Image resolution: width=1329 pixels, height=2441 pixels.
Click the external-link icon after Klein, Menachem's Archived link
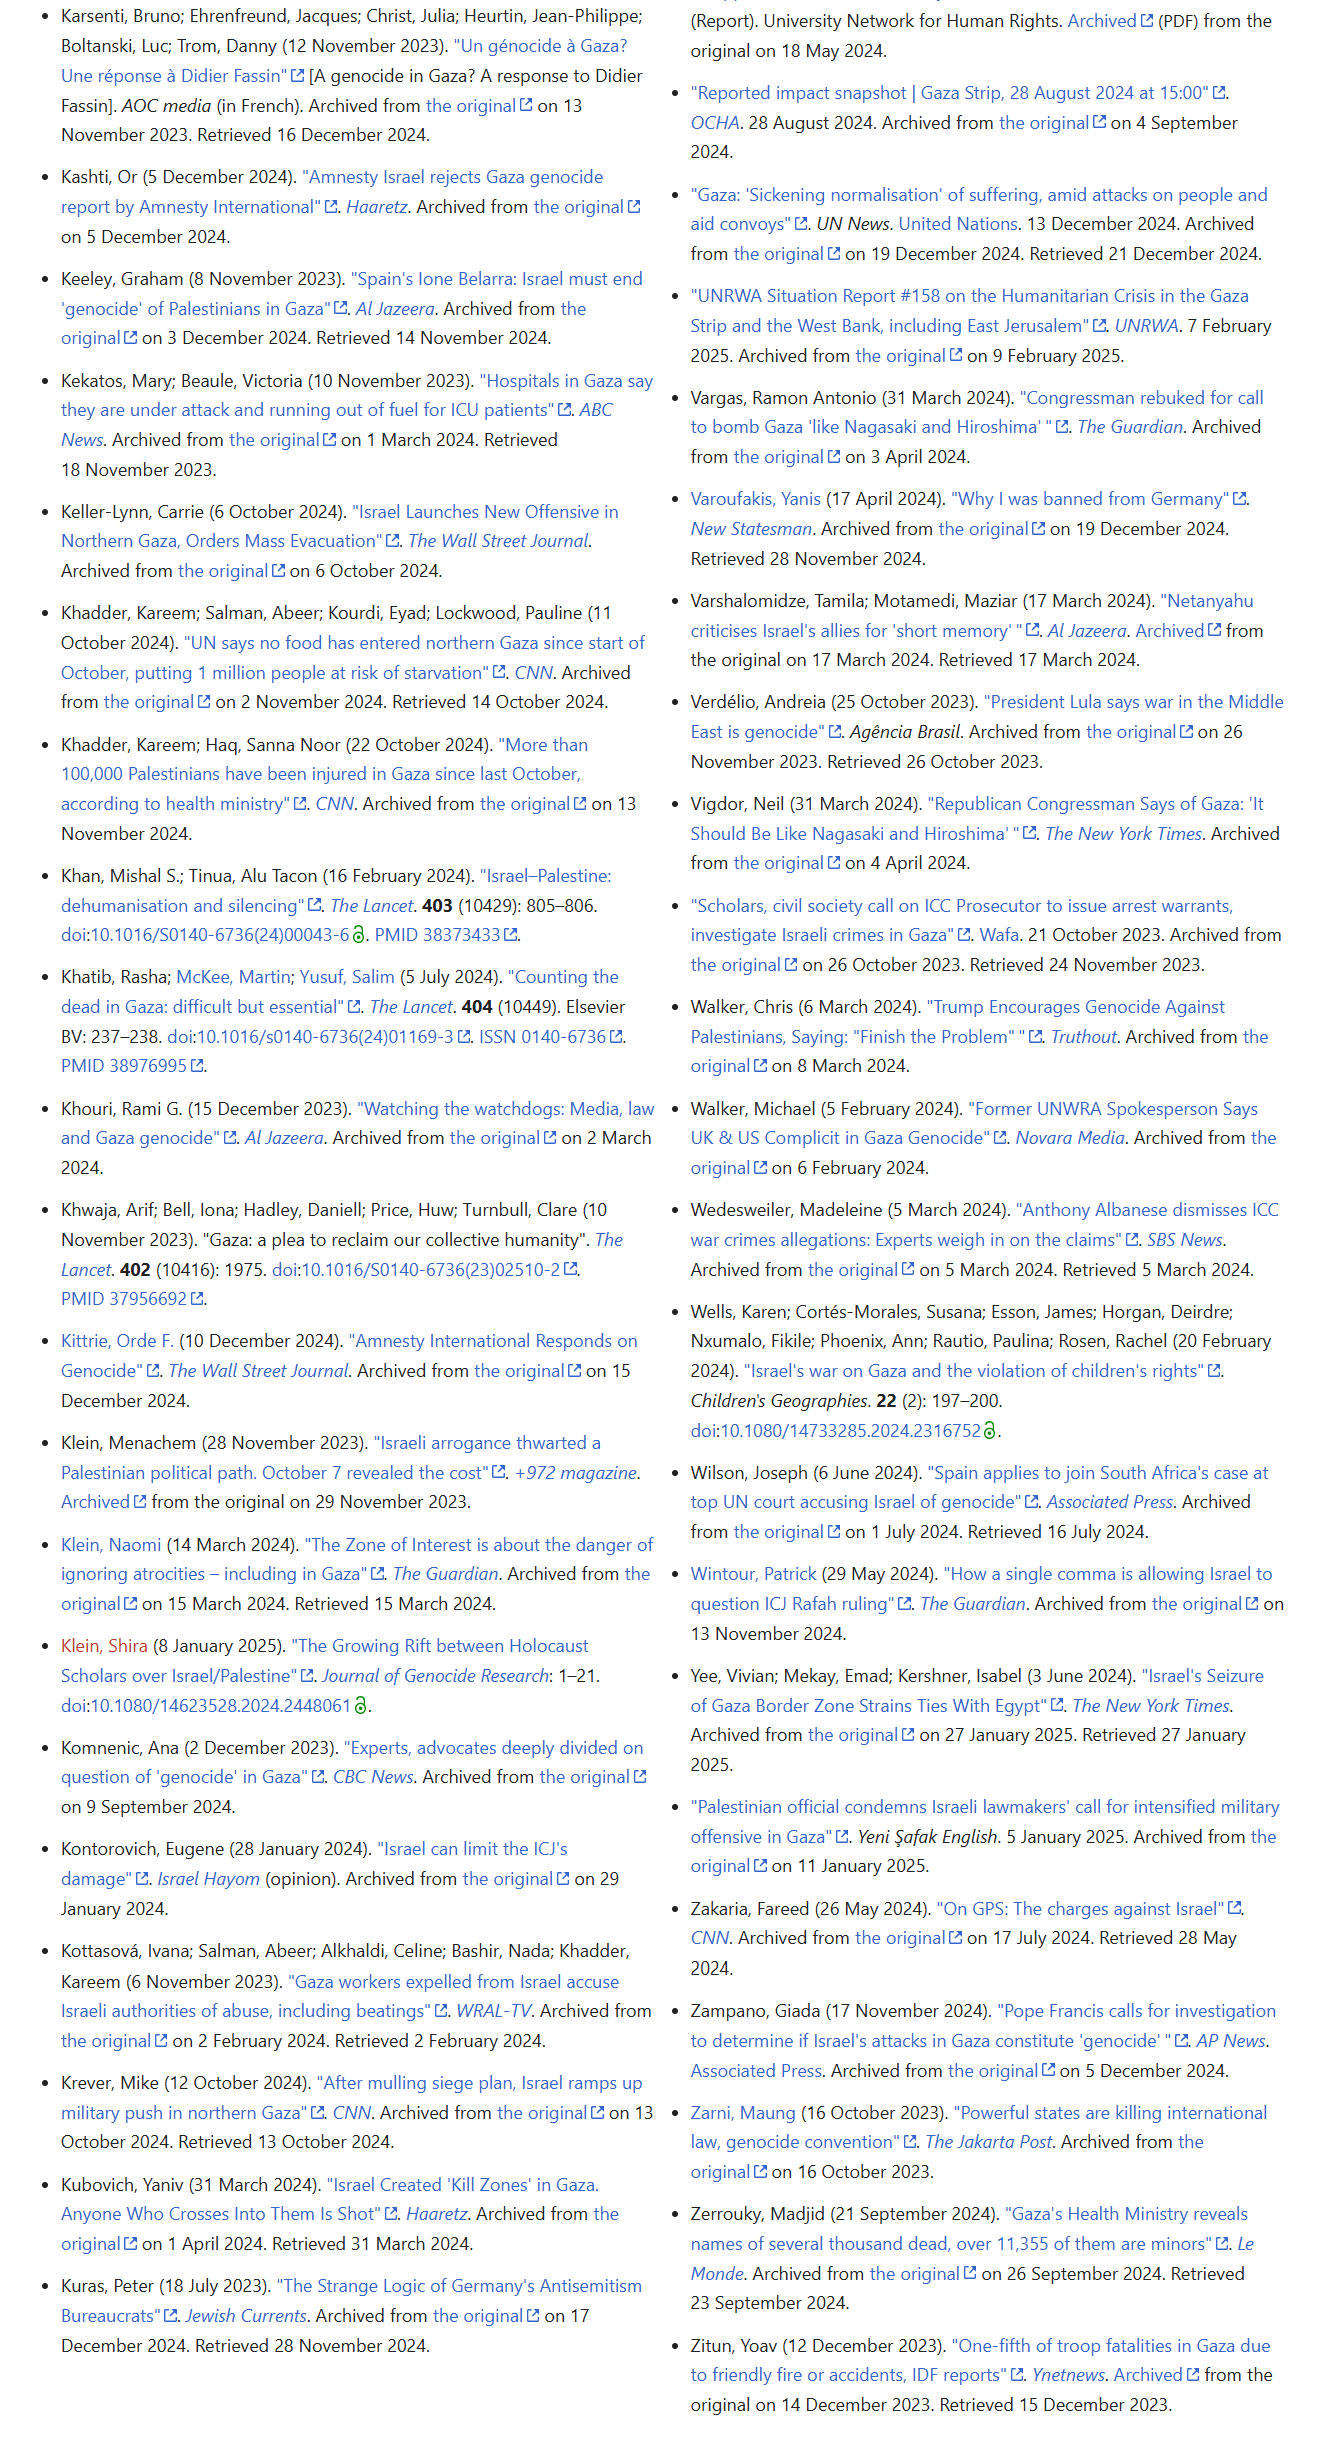tap(140, 1502)
